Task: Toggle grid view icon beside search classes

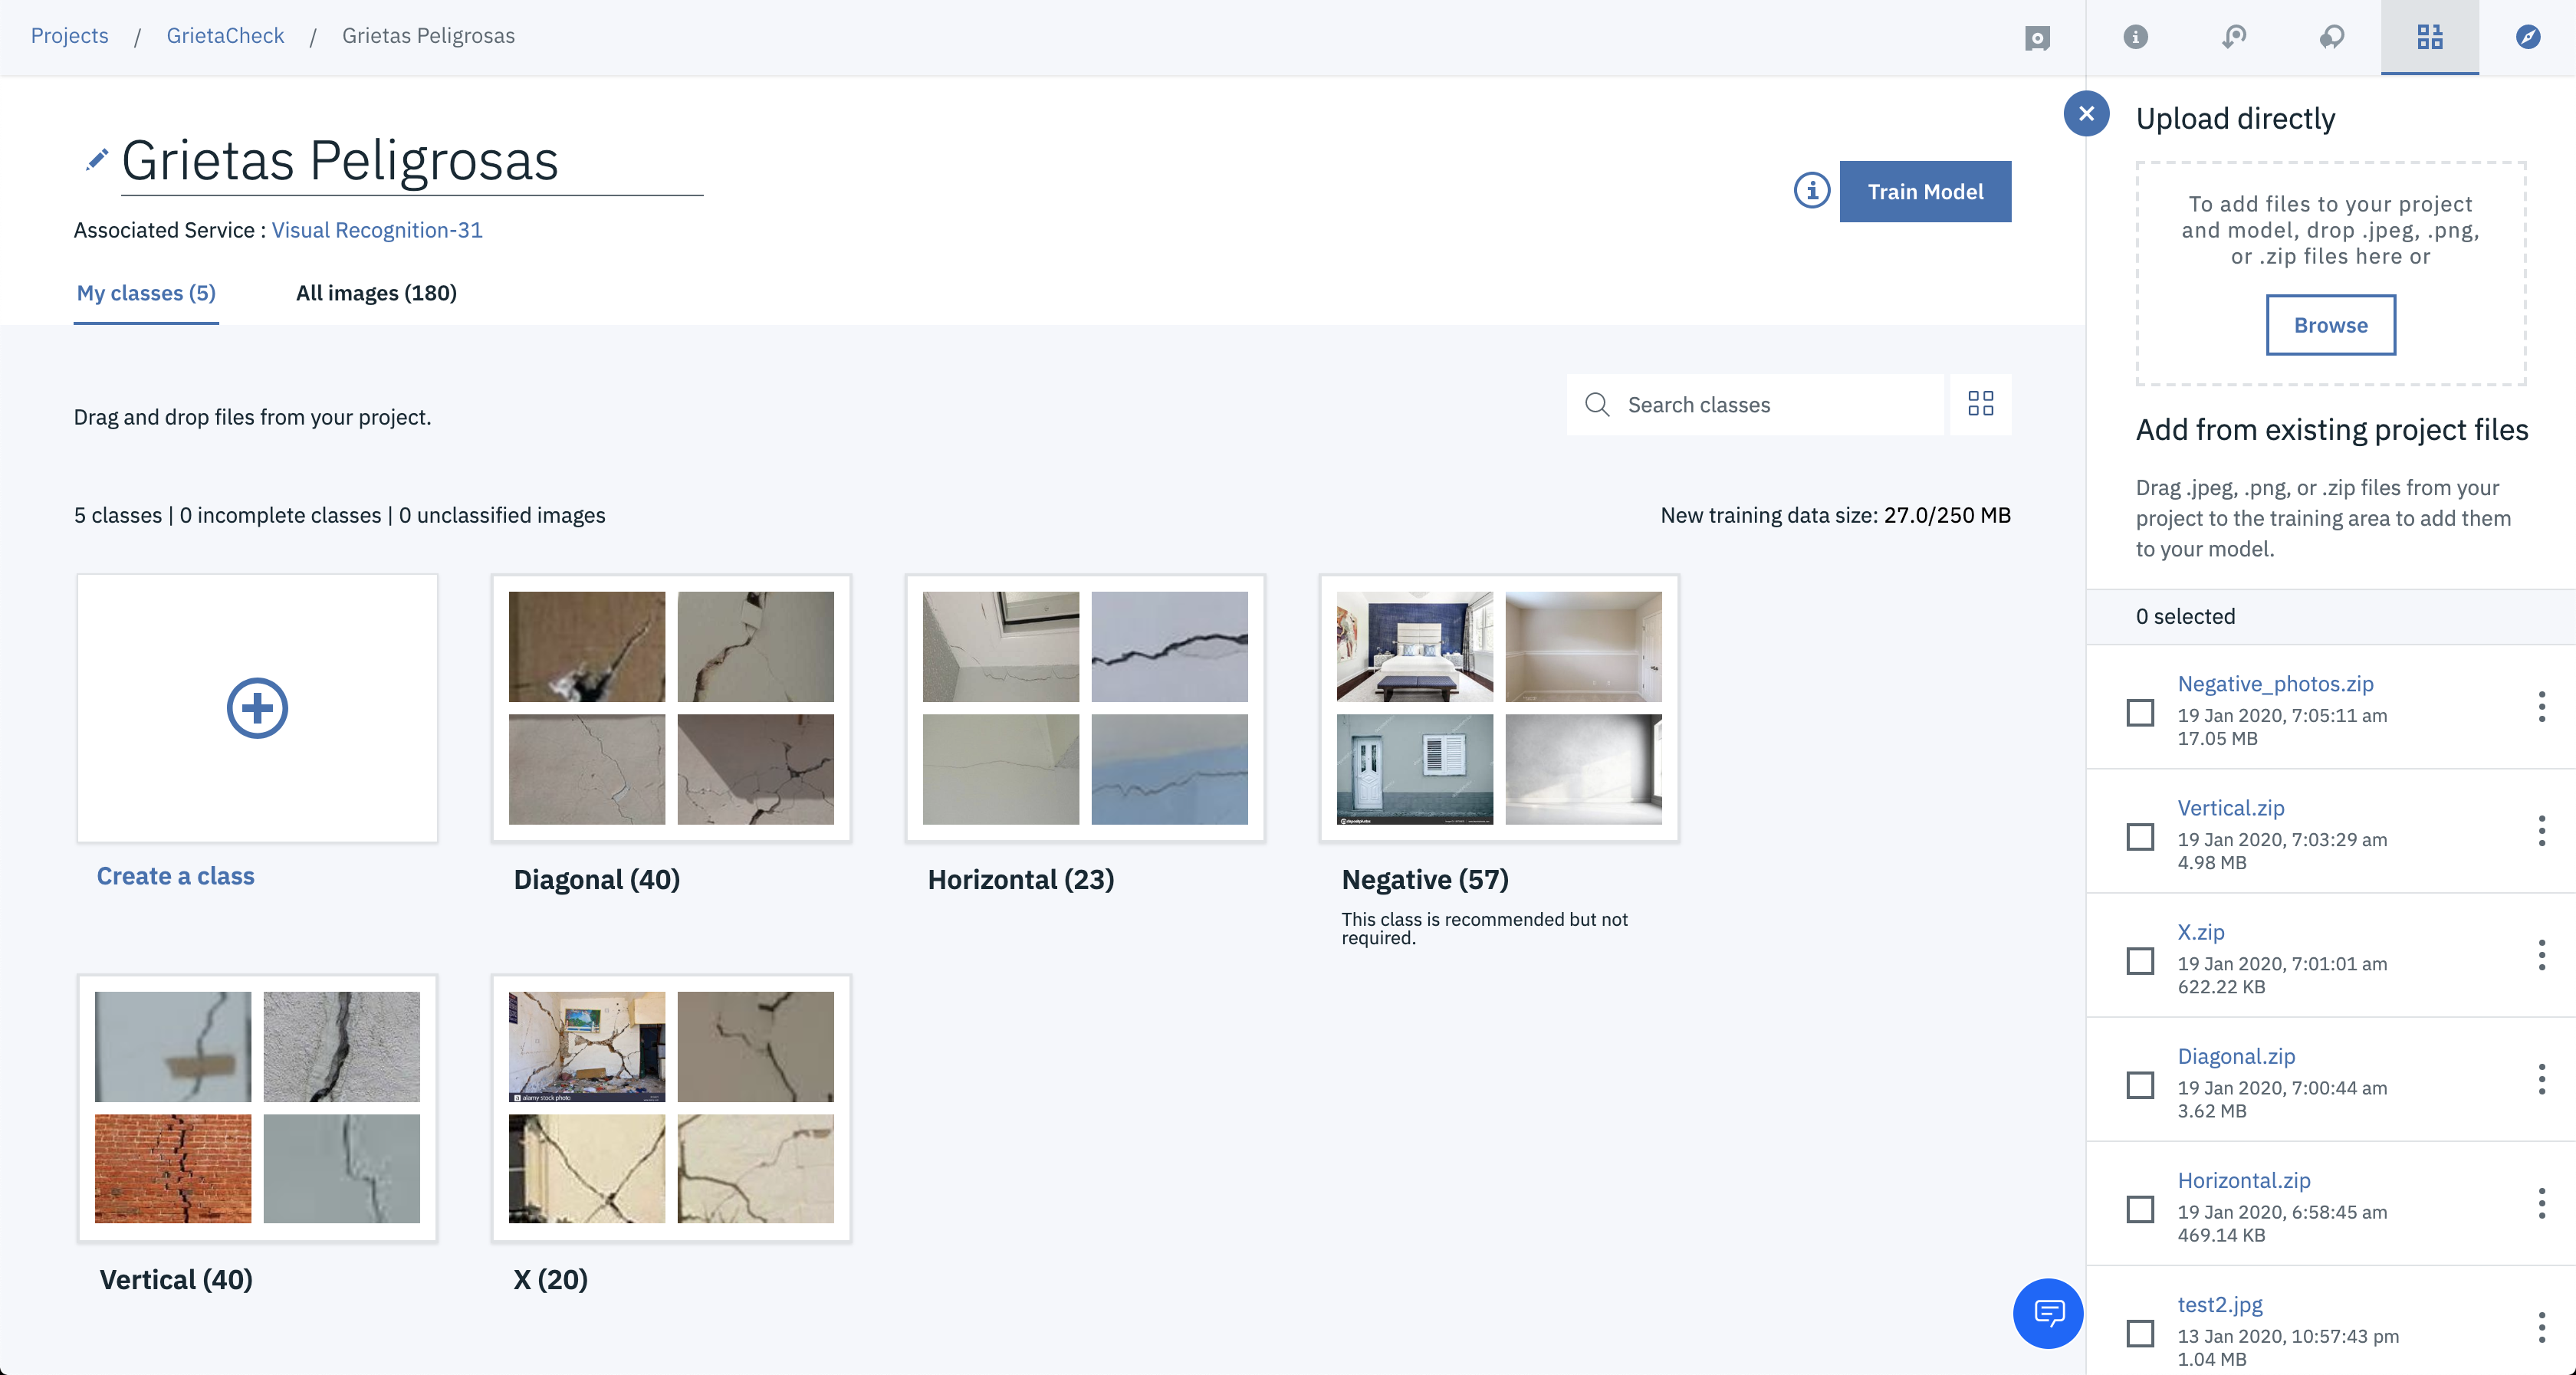Action: [1980, 404]
